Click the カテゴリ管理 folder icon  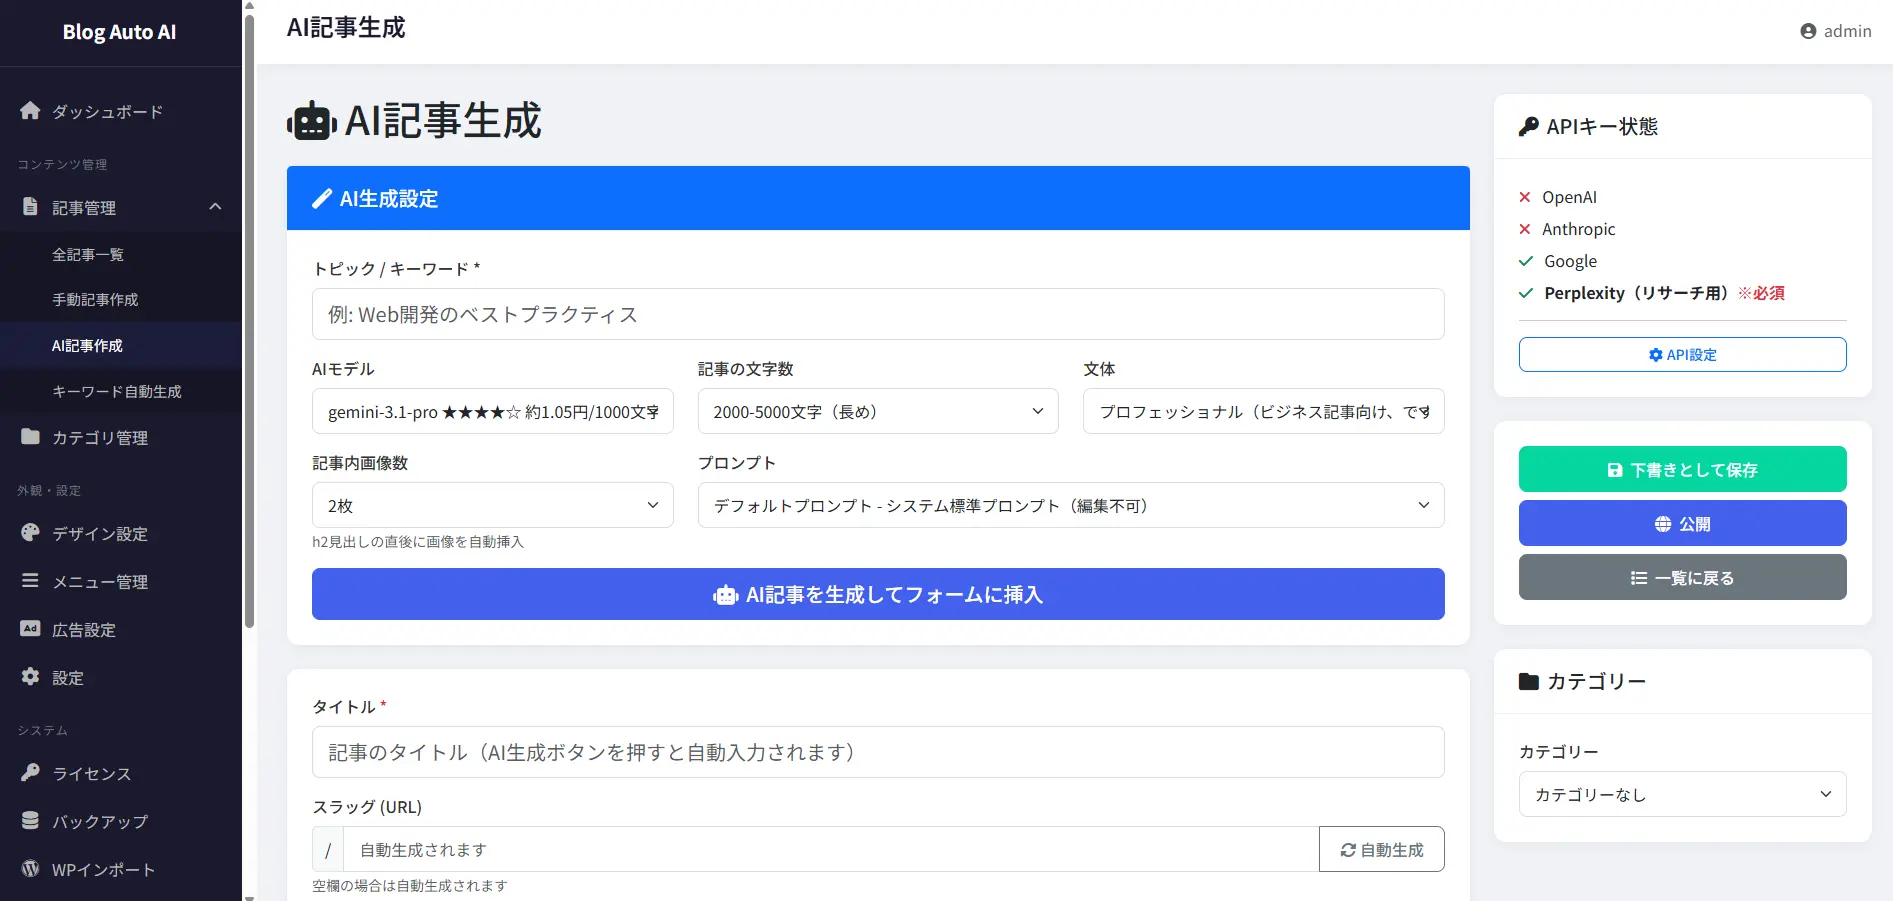pyautogui.click(x=30, y=437)
